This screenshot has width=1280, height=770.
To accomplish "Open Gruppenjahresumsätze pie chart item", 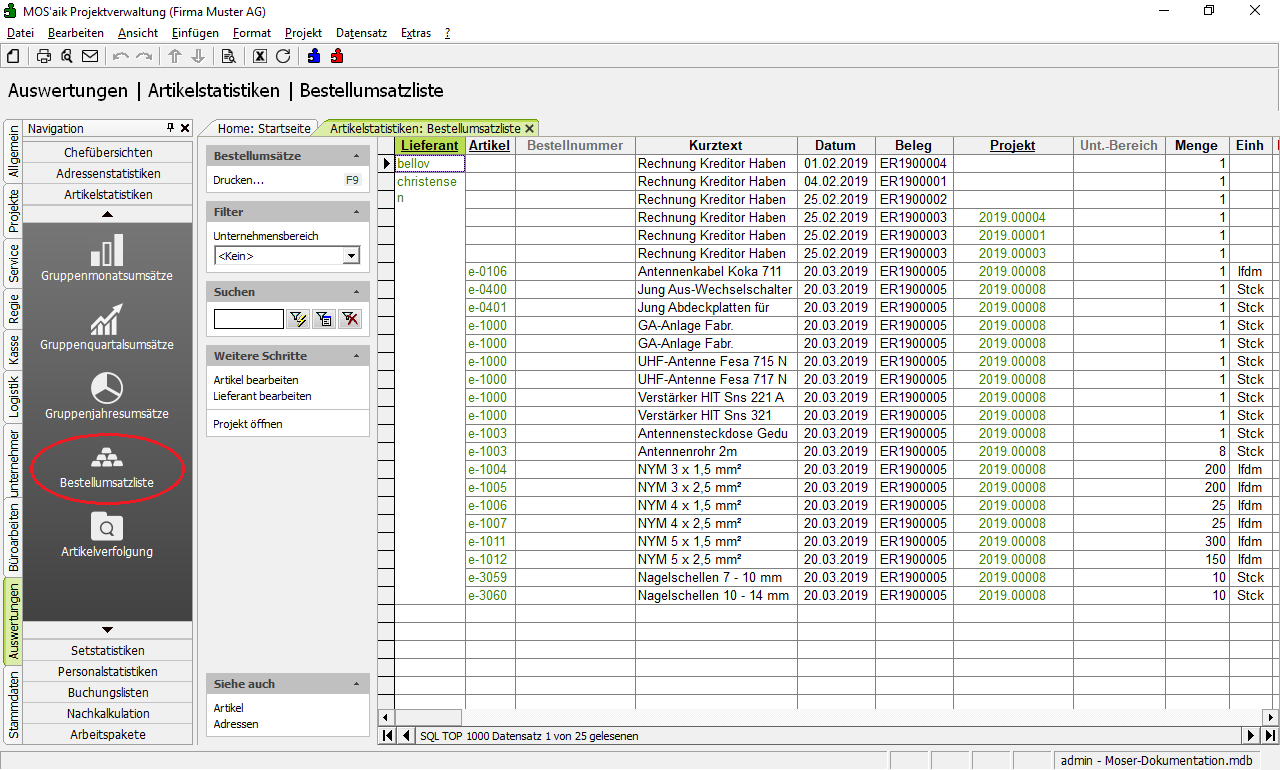I will click(x=107, y=396).
